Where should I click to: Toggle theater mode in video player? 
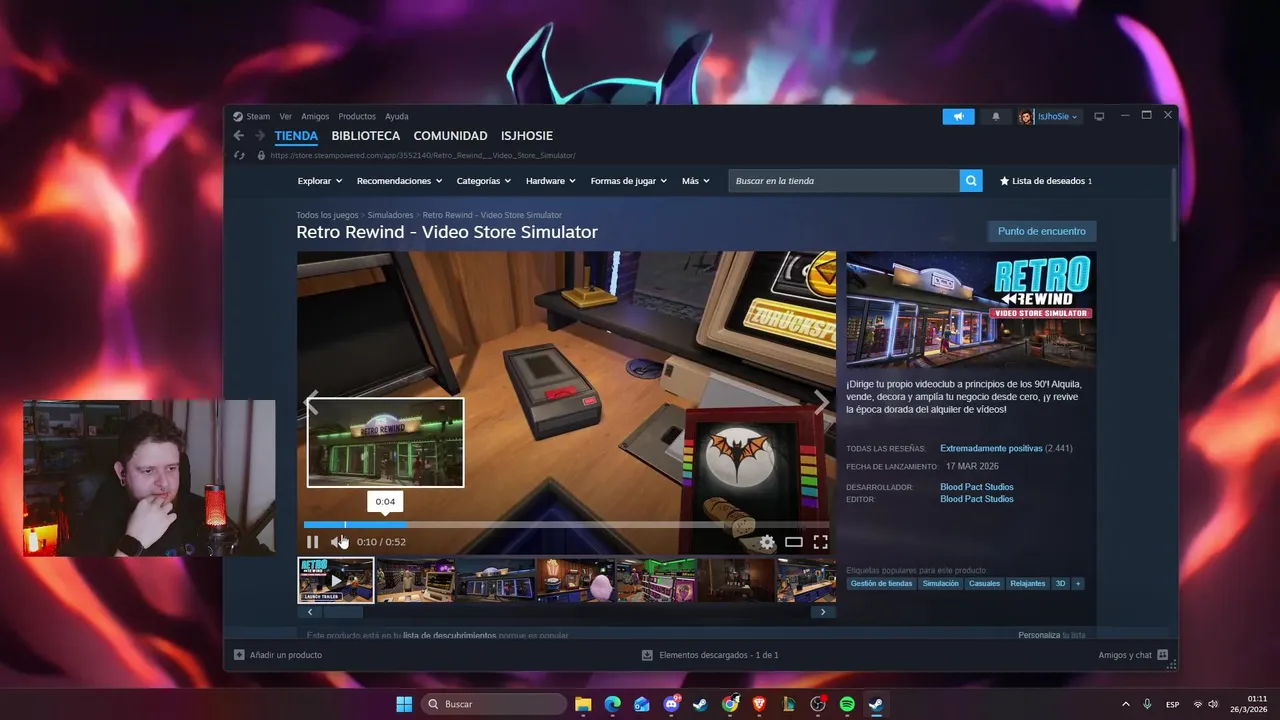[x=794, y=542]
